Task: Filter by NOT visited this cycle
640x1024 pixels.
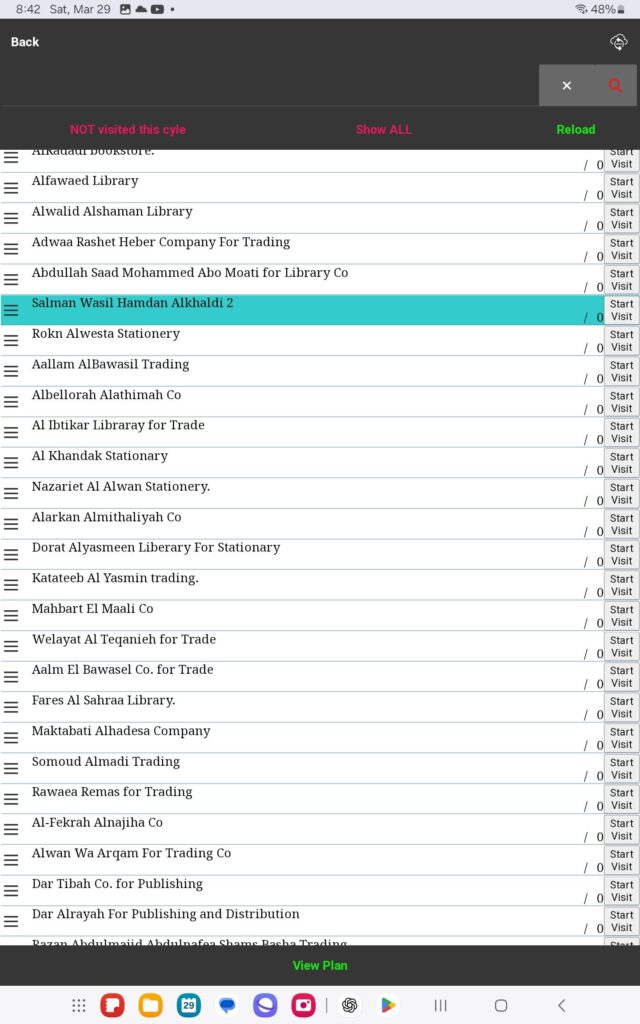Action: [127, 129]
